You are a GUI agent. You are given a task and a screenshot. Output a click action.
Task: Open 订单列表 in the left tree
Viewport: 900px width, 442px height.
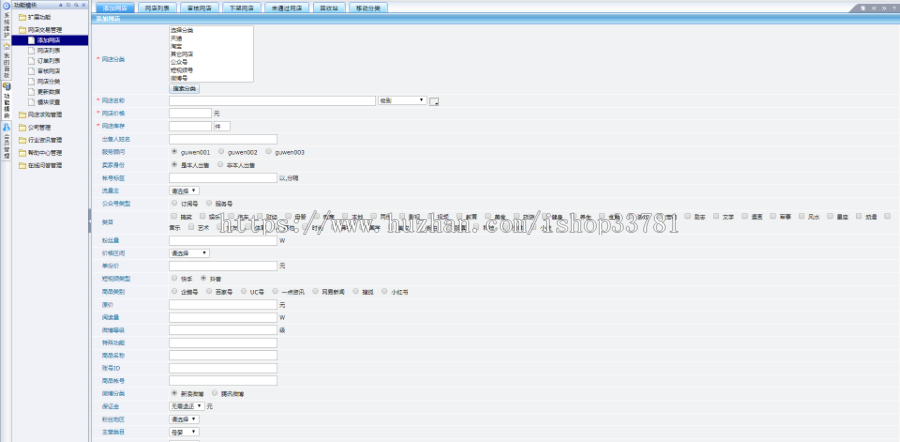point(49,61)
